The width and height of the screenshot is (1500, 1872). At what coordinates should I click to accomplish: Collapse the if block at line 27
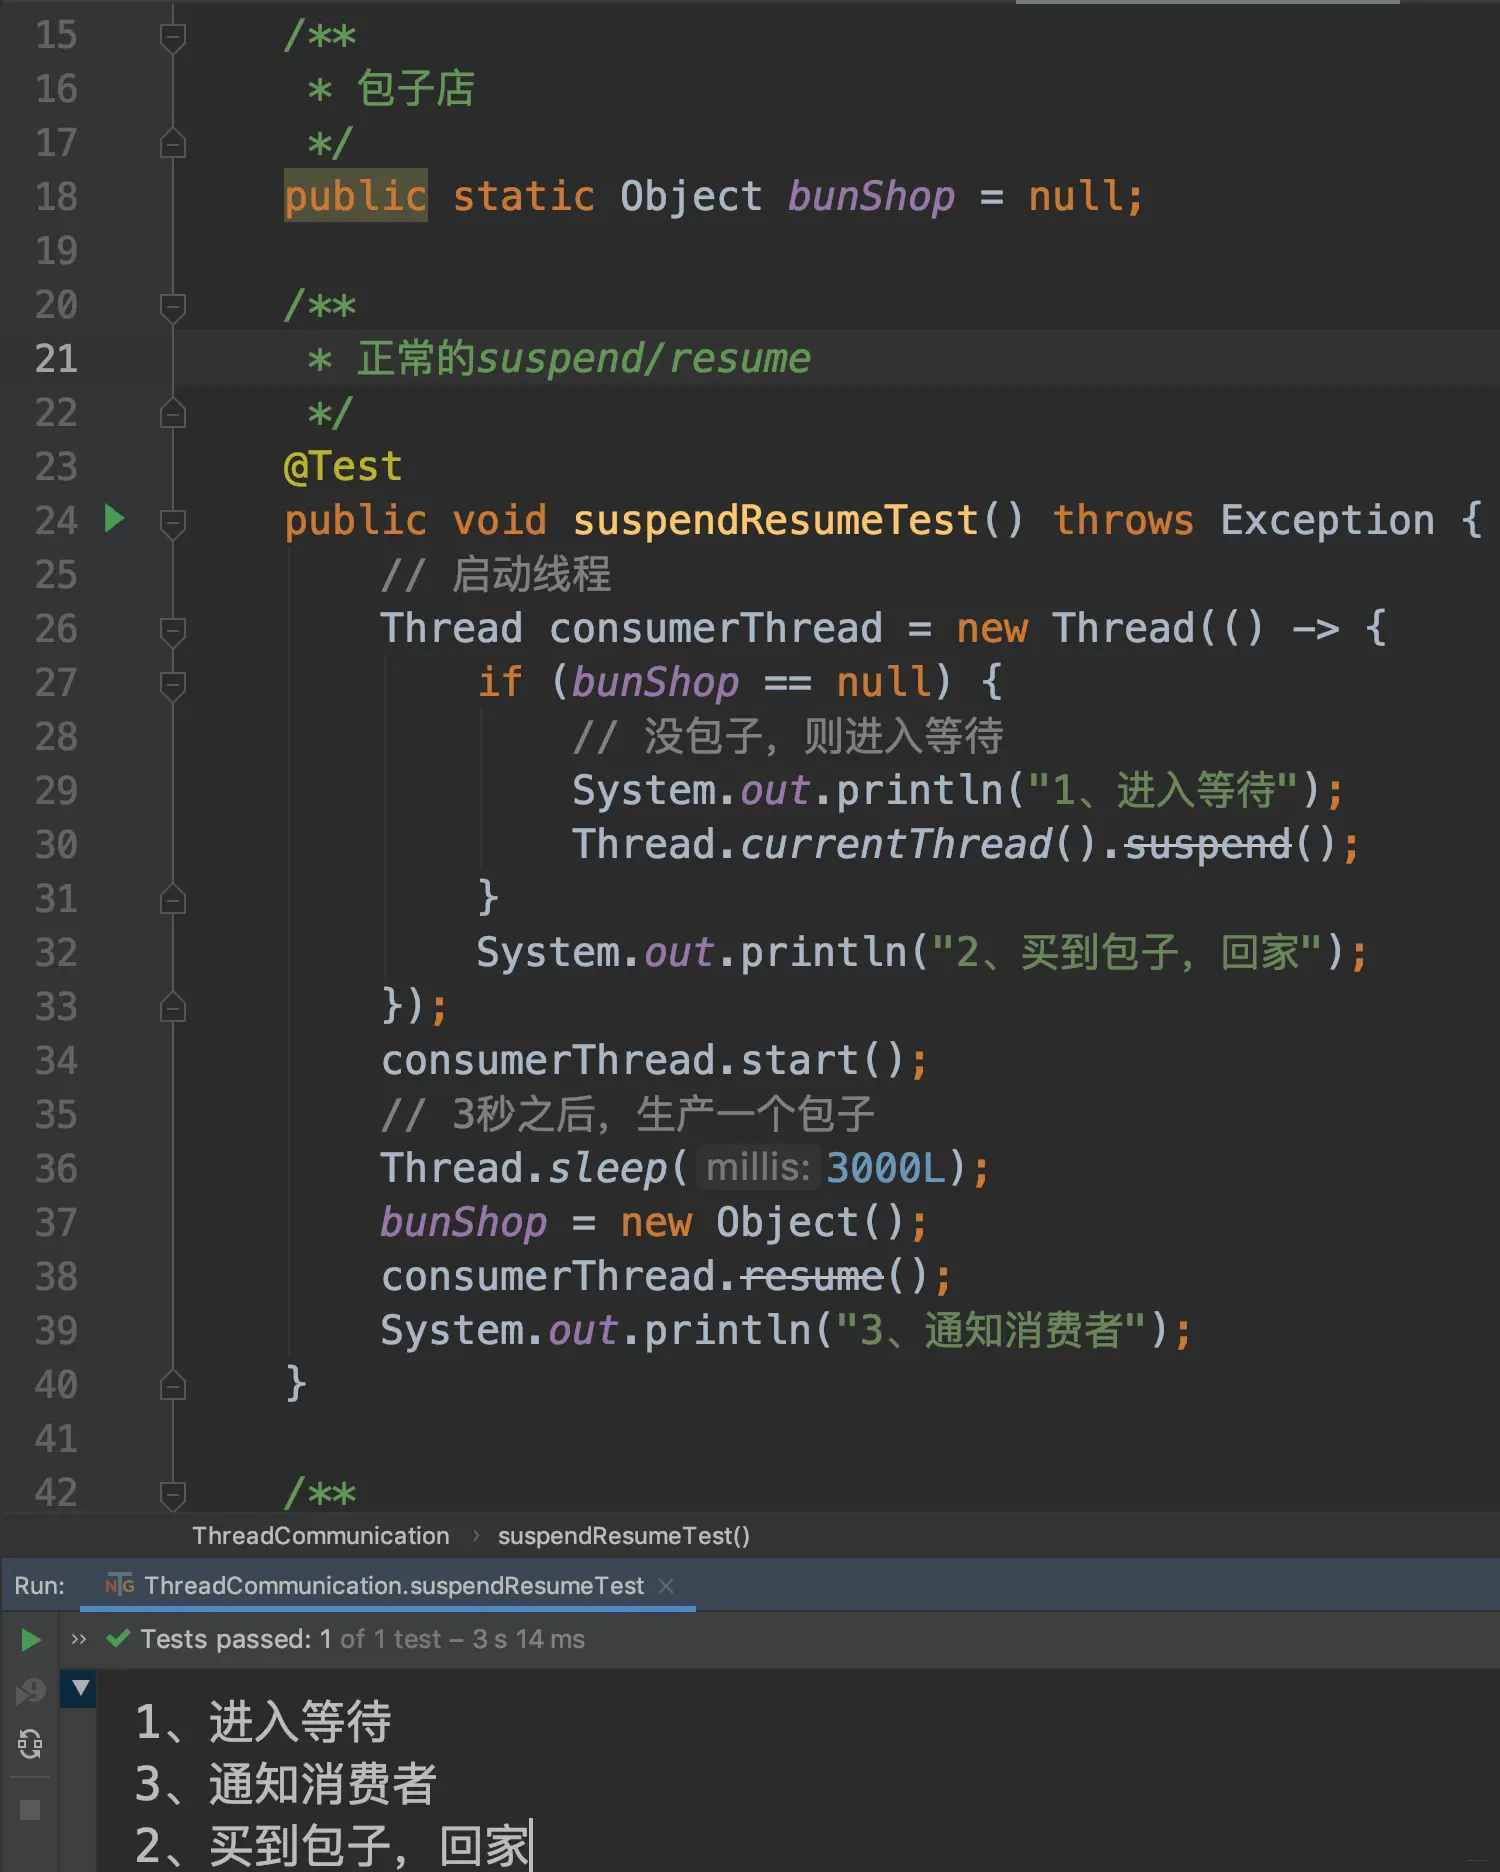pyautogui.click(x=173, y=685)
